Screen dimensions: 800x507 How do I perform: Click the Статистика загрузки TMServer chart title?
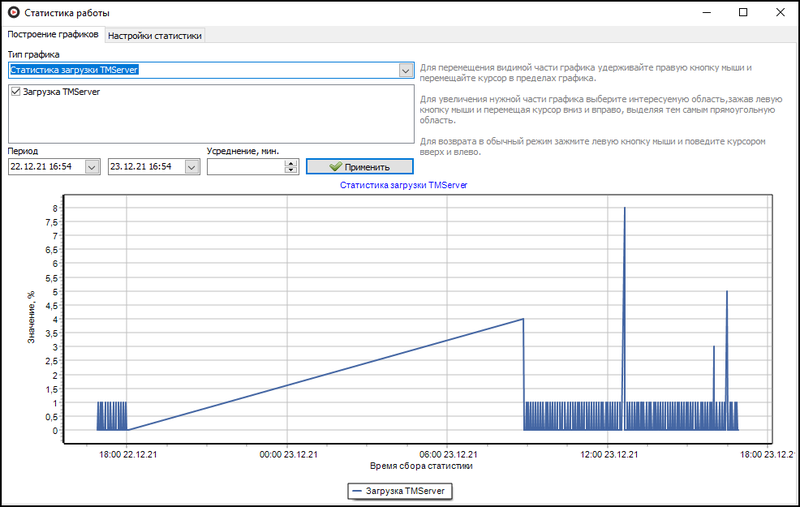[404, 186]
